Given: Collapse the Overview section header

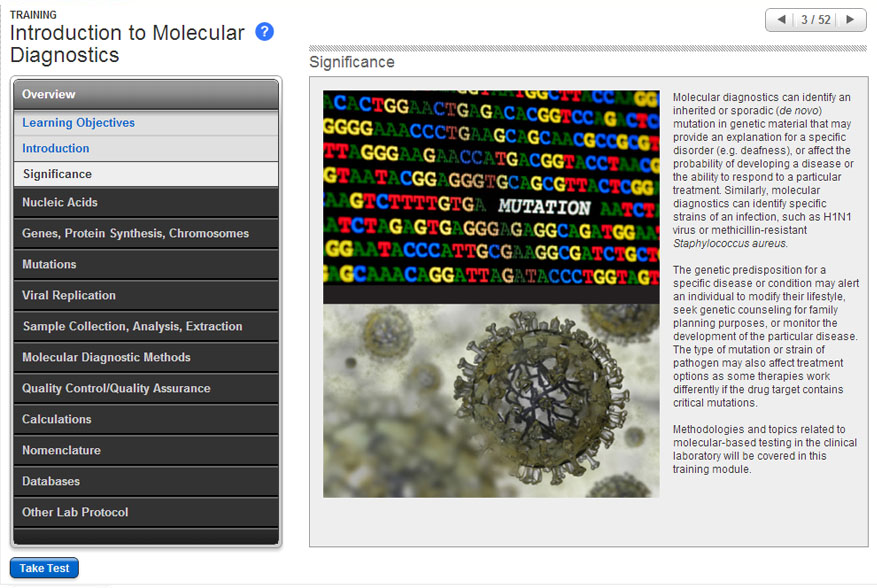Looking at the screenshot, I should click(145, 94).
